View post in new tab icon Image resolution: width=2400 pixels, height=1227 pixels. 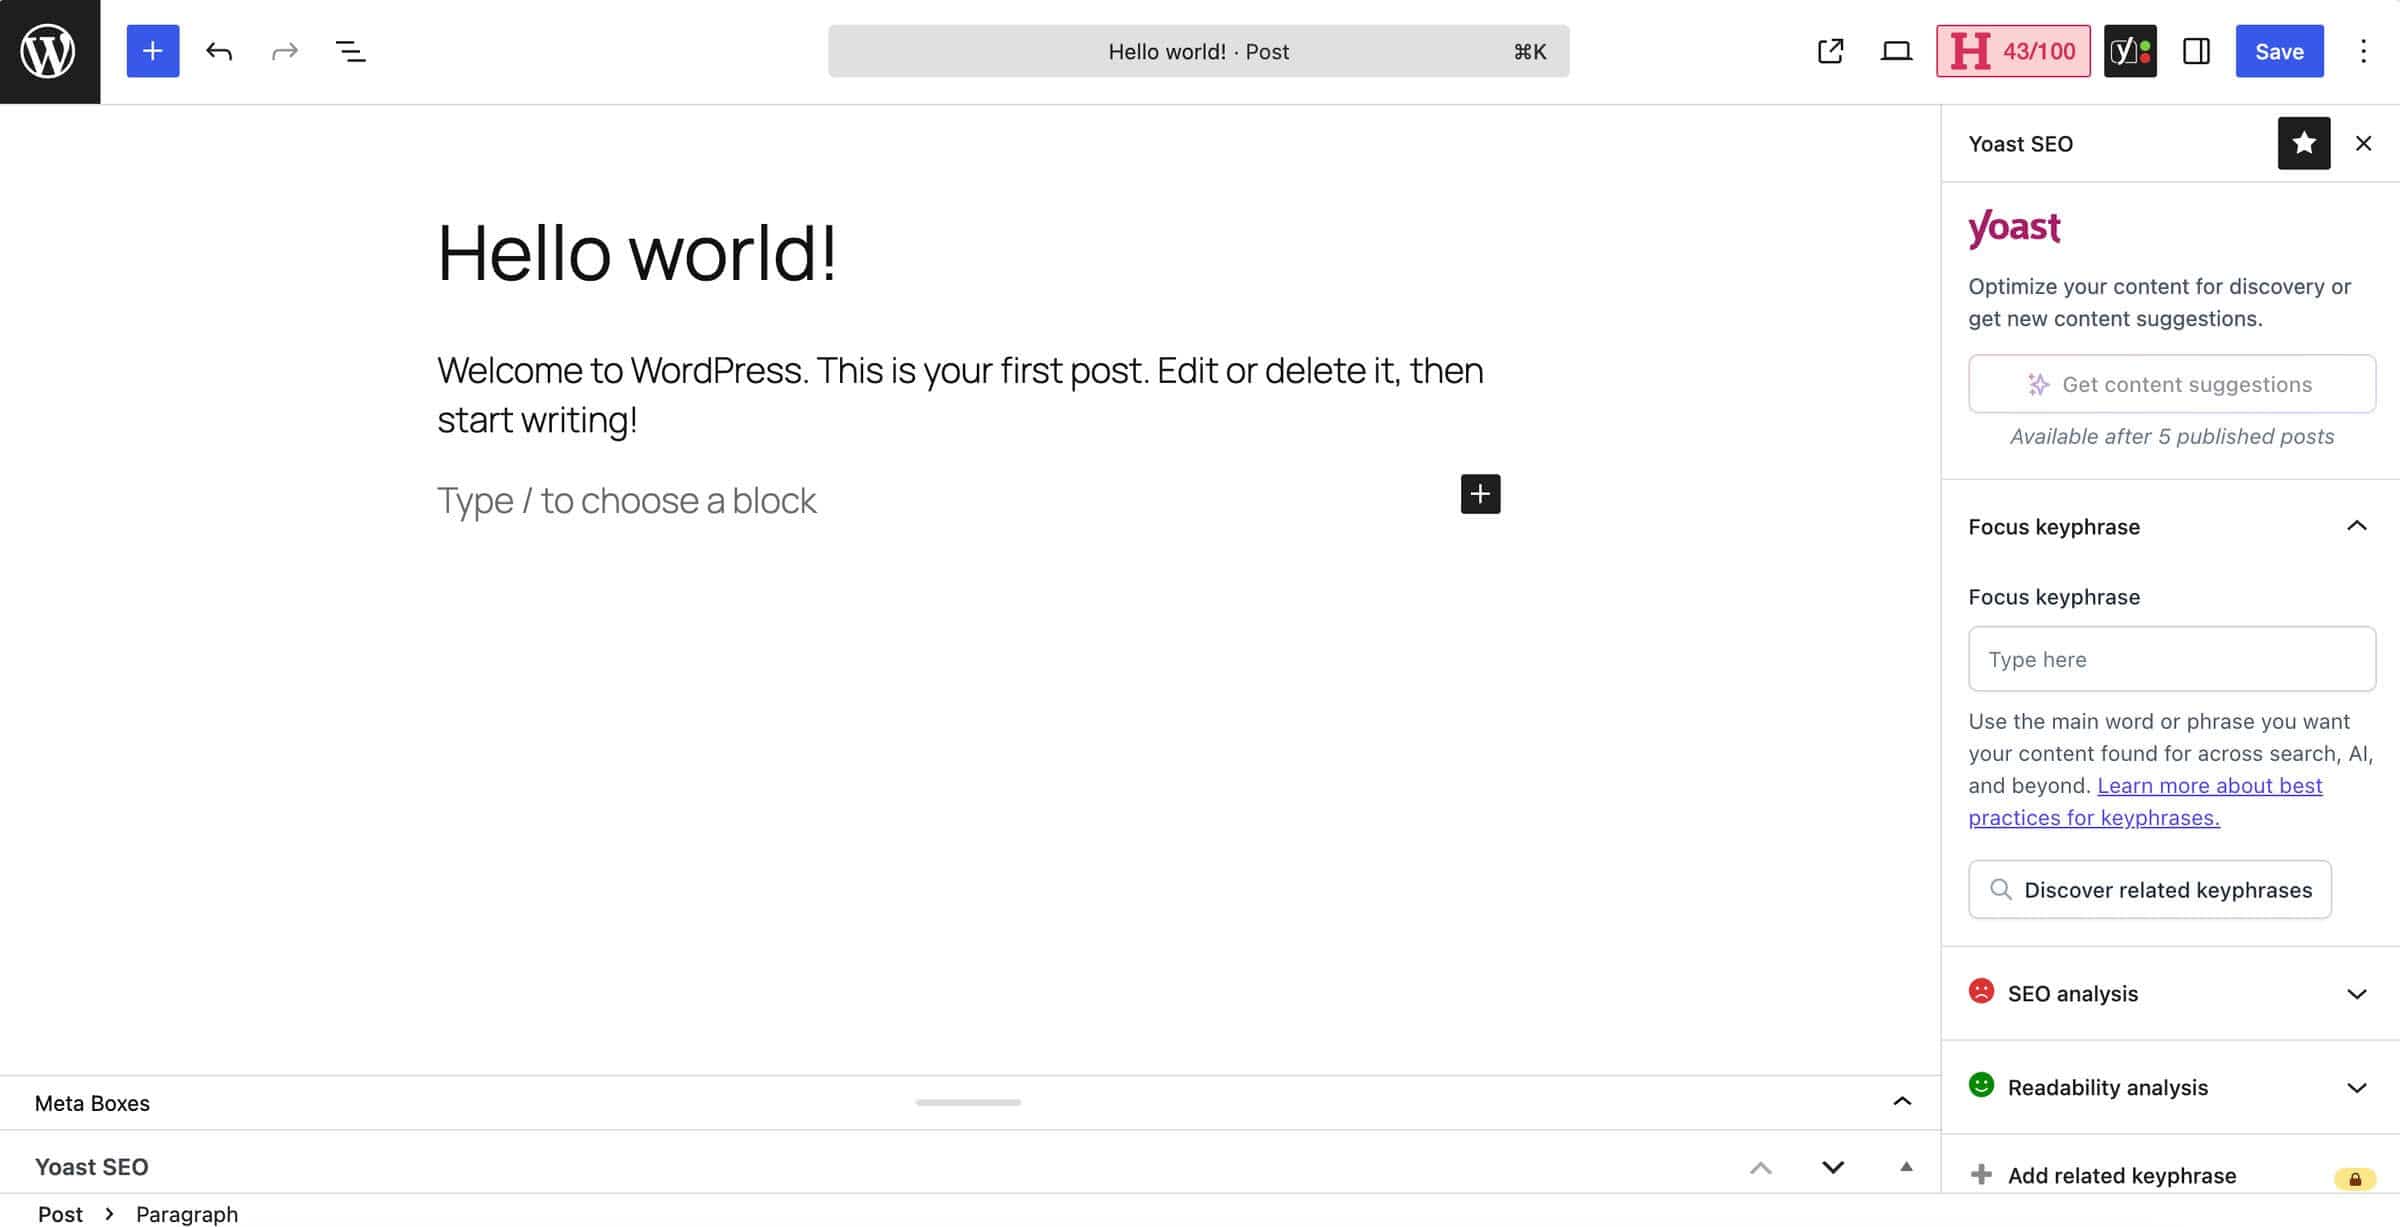pyautogui.click(x=1830, y=51)
